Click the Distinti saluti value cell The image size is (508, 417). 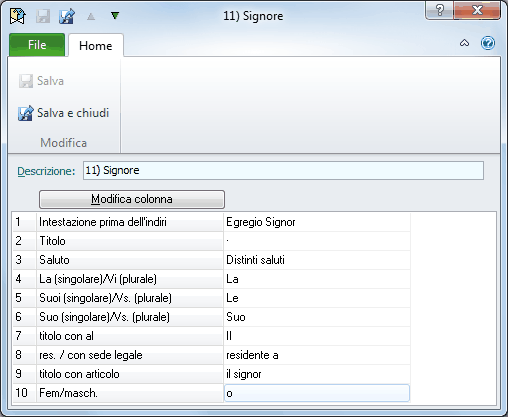[317, 260]
